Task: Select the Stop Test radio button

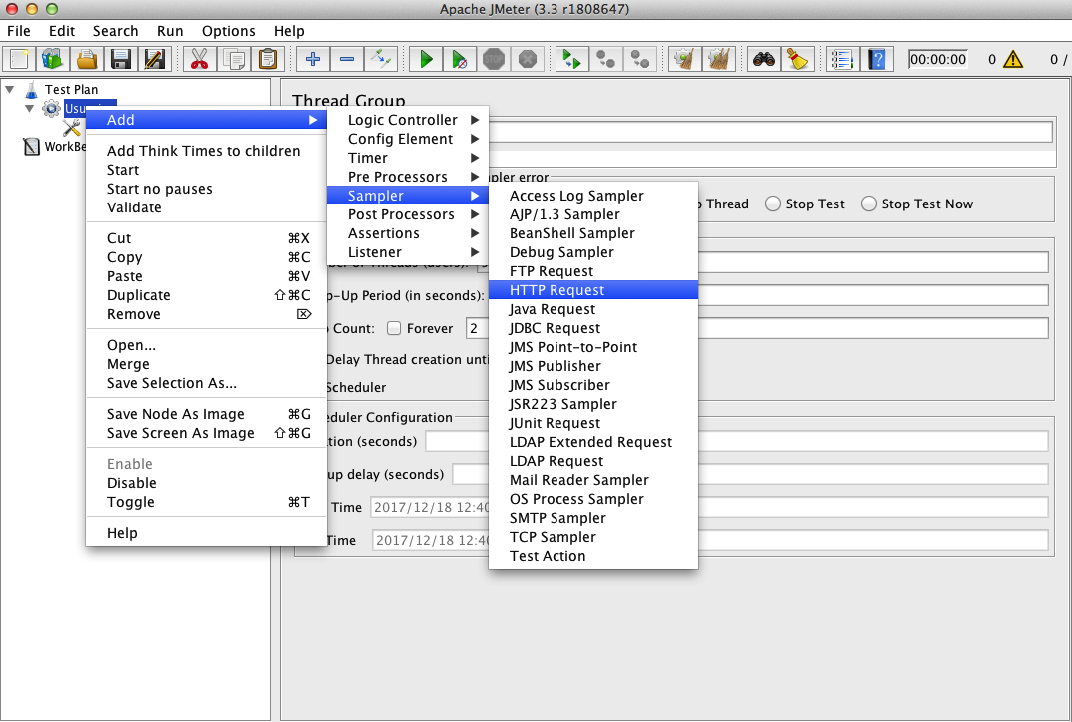Action: (x=773, y=204)
